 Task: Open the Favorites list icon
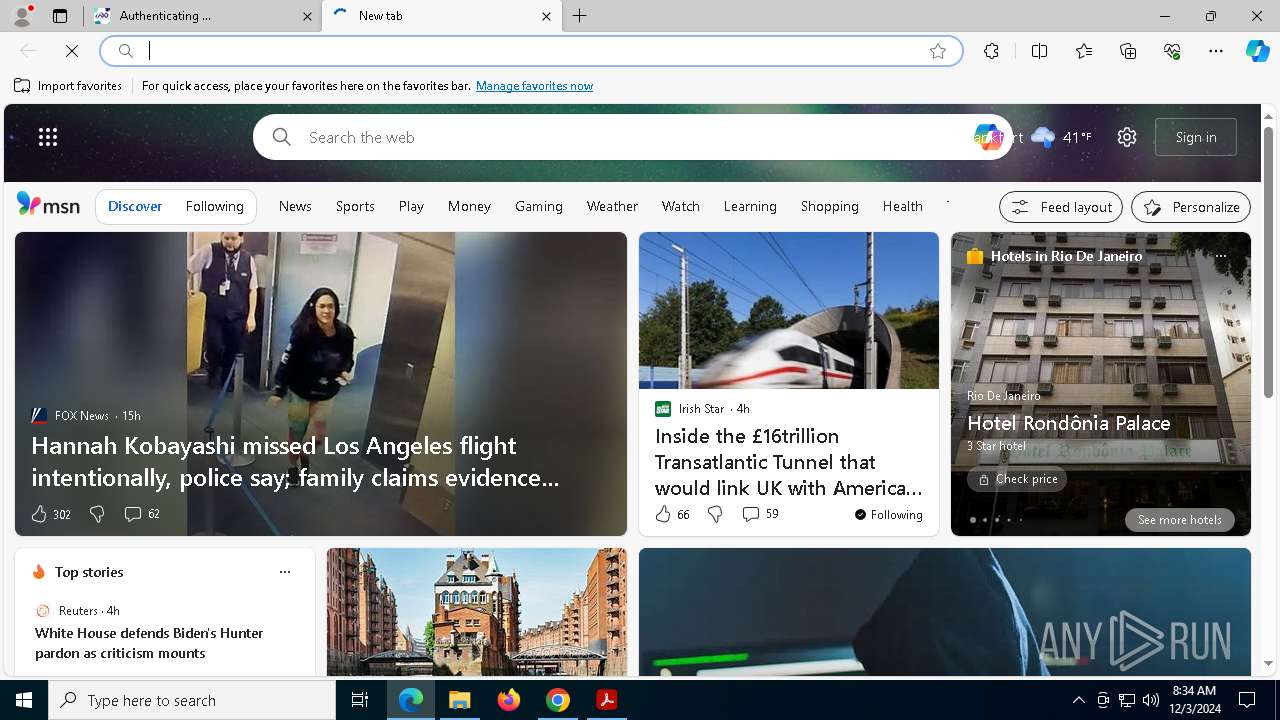[1084, 51]
